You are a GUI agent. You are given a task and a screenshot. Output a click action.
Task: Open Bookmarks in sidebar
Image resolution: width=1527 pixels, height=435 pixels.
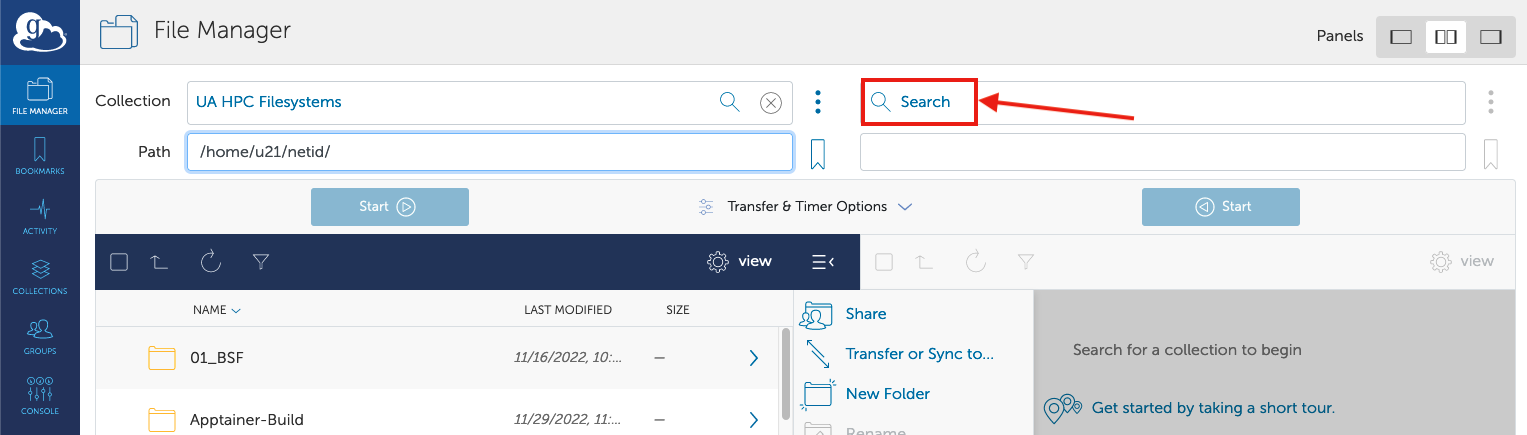pos(40,156)
